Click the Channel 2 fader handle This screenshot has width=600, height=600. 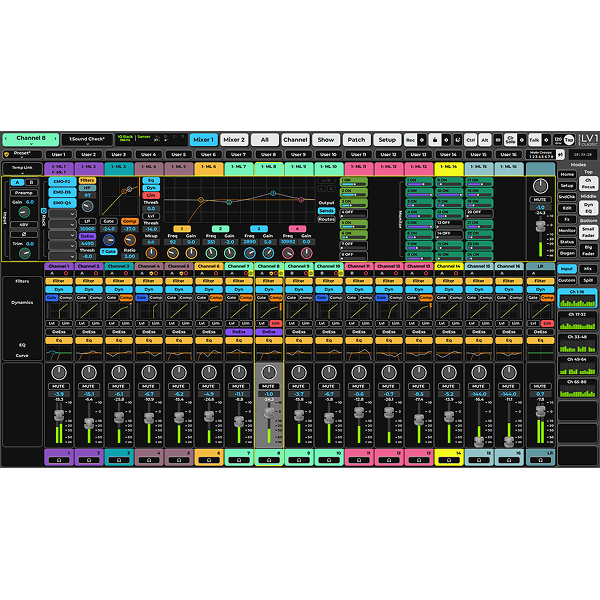point(89,423)
